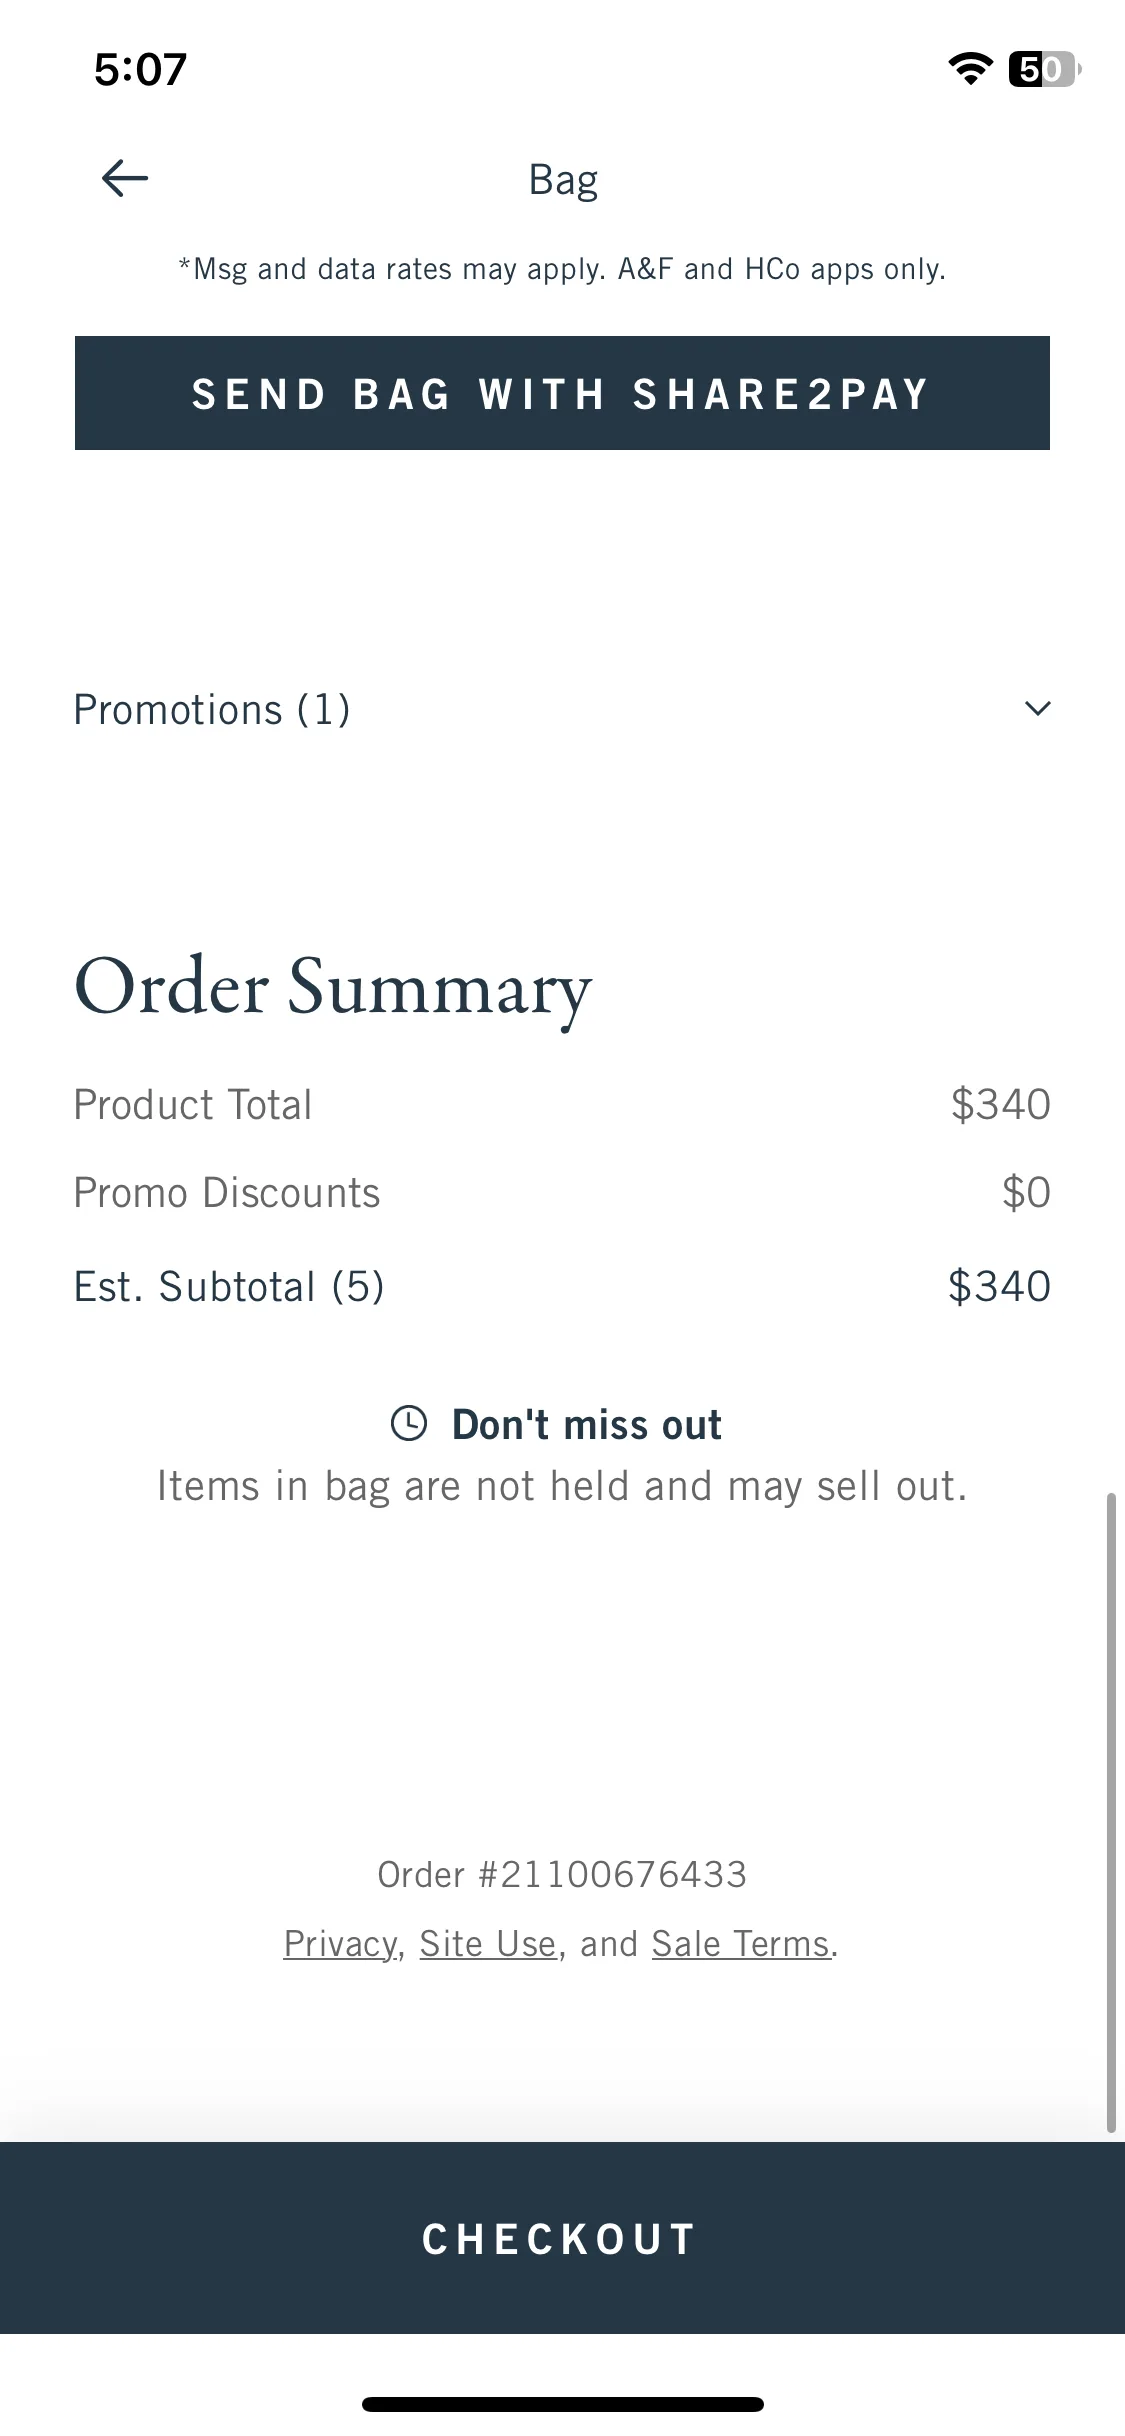
Task: Tap the back arrow icon
Action: 125,179
